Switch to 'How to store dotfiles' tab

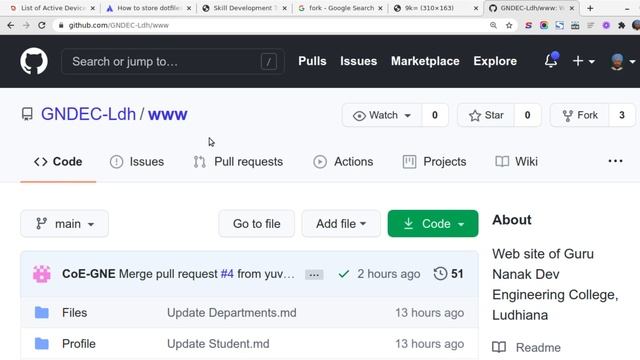click(x=149, y=8)
